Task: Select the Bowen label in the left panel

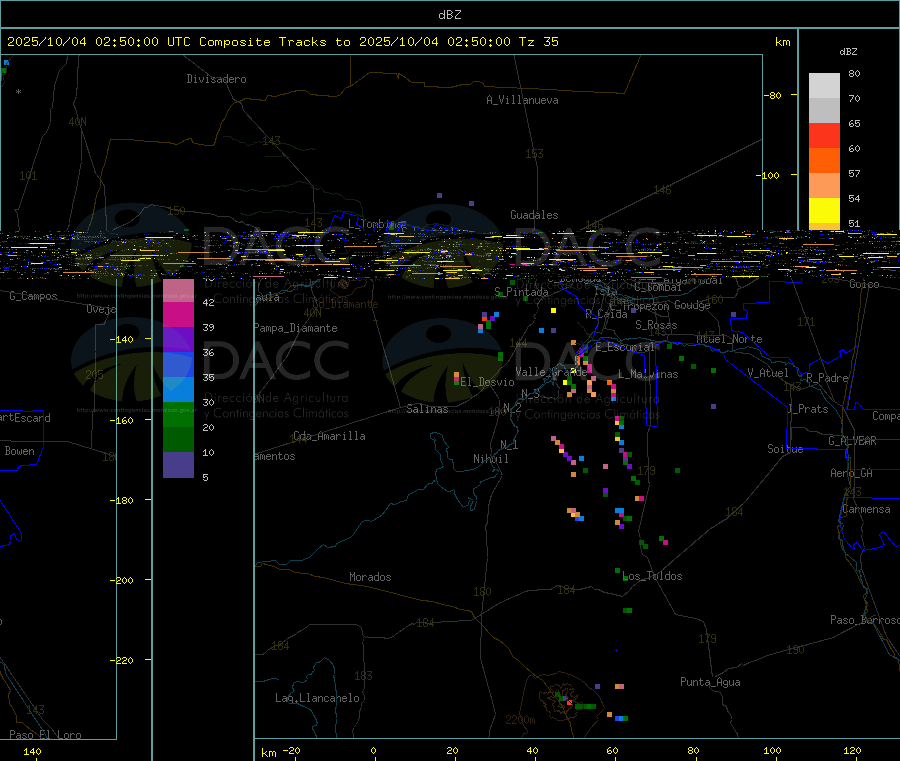Action: [x=20, y=451]
